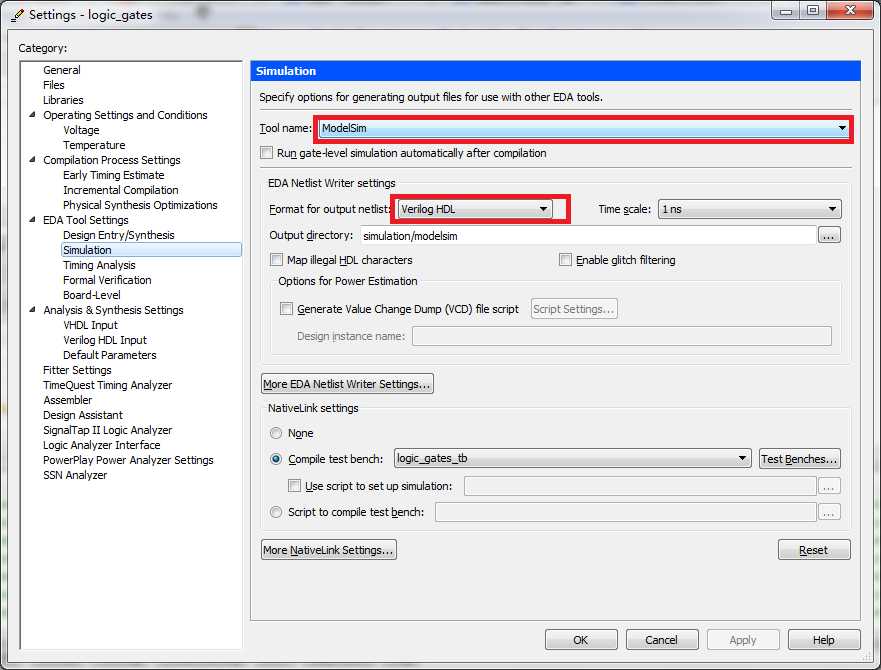Select Early Timing Estimate
Screen dimensions: 881x670
[x=113, y=175]
